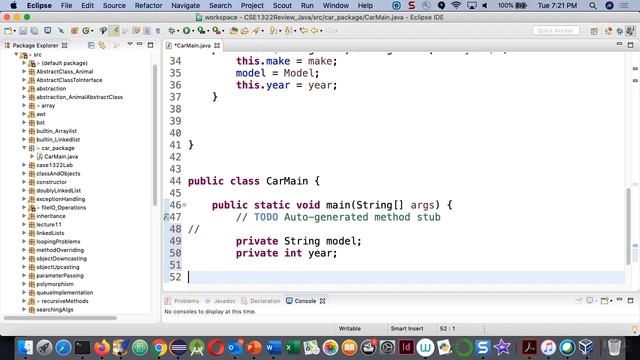Collapse the car_package tree node
Image resolution: width=640 pixels, height=360 pixels.
point(24,148)
